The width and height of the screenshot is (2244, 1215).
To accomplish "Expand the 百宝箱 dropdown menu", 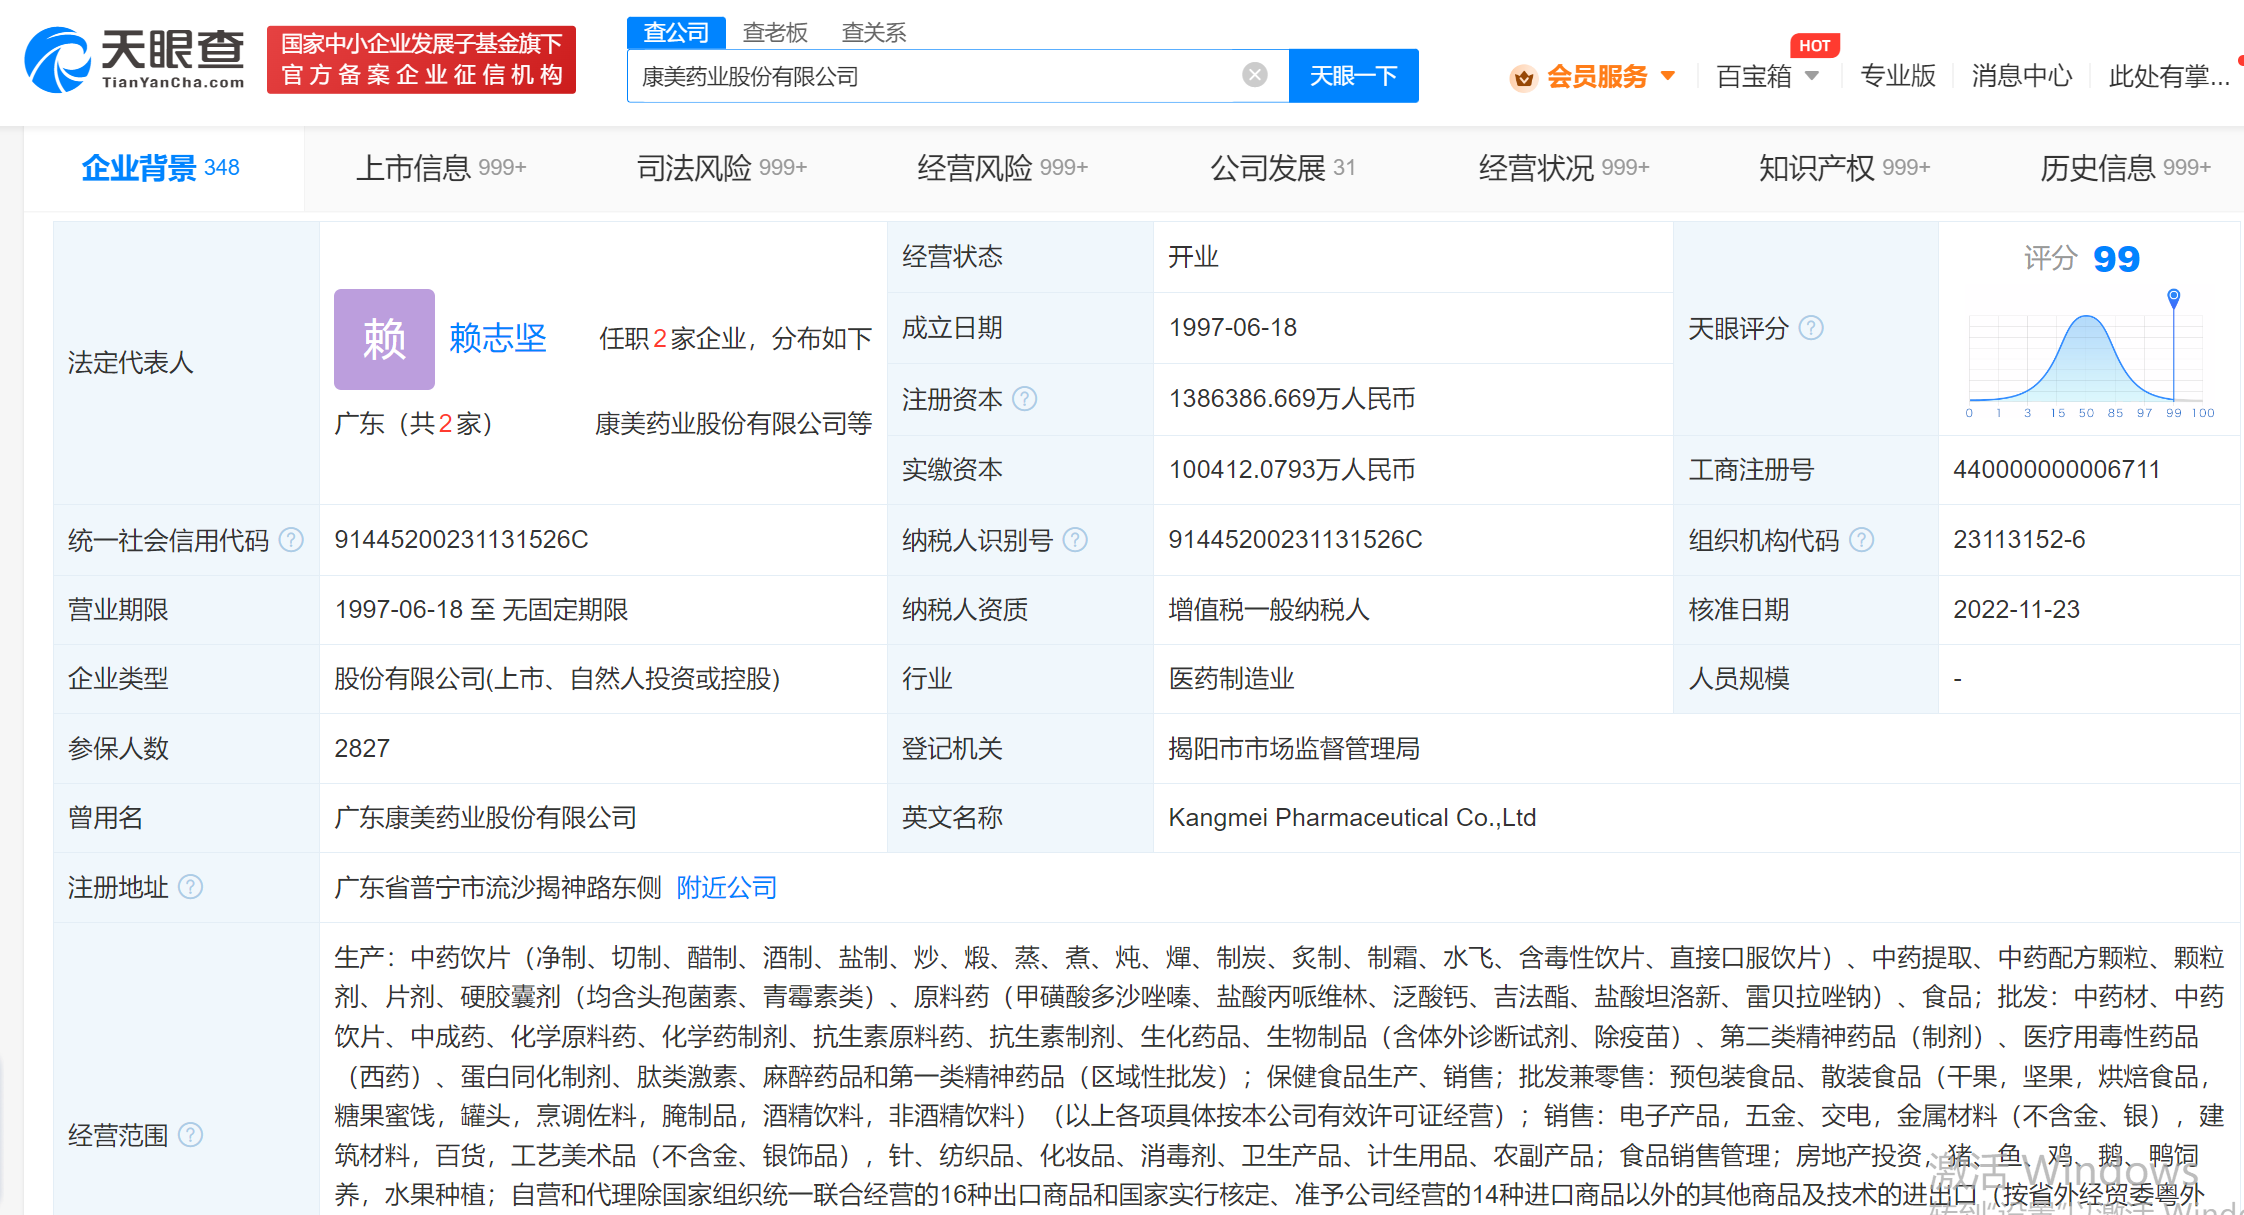I will [1811, 76].
